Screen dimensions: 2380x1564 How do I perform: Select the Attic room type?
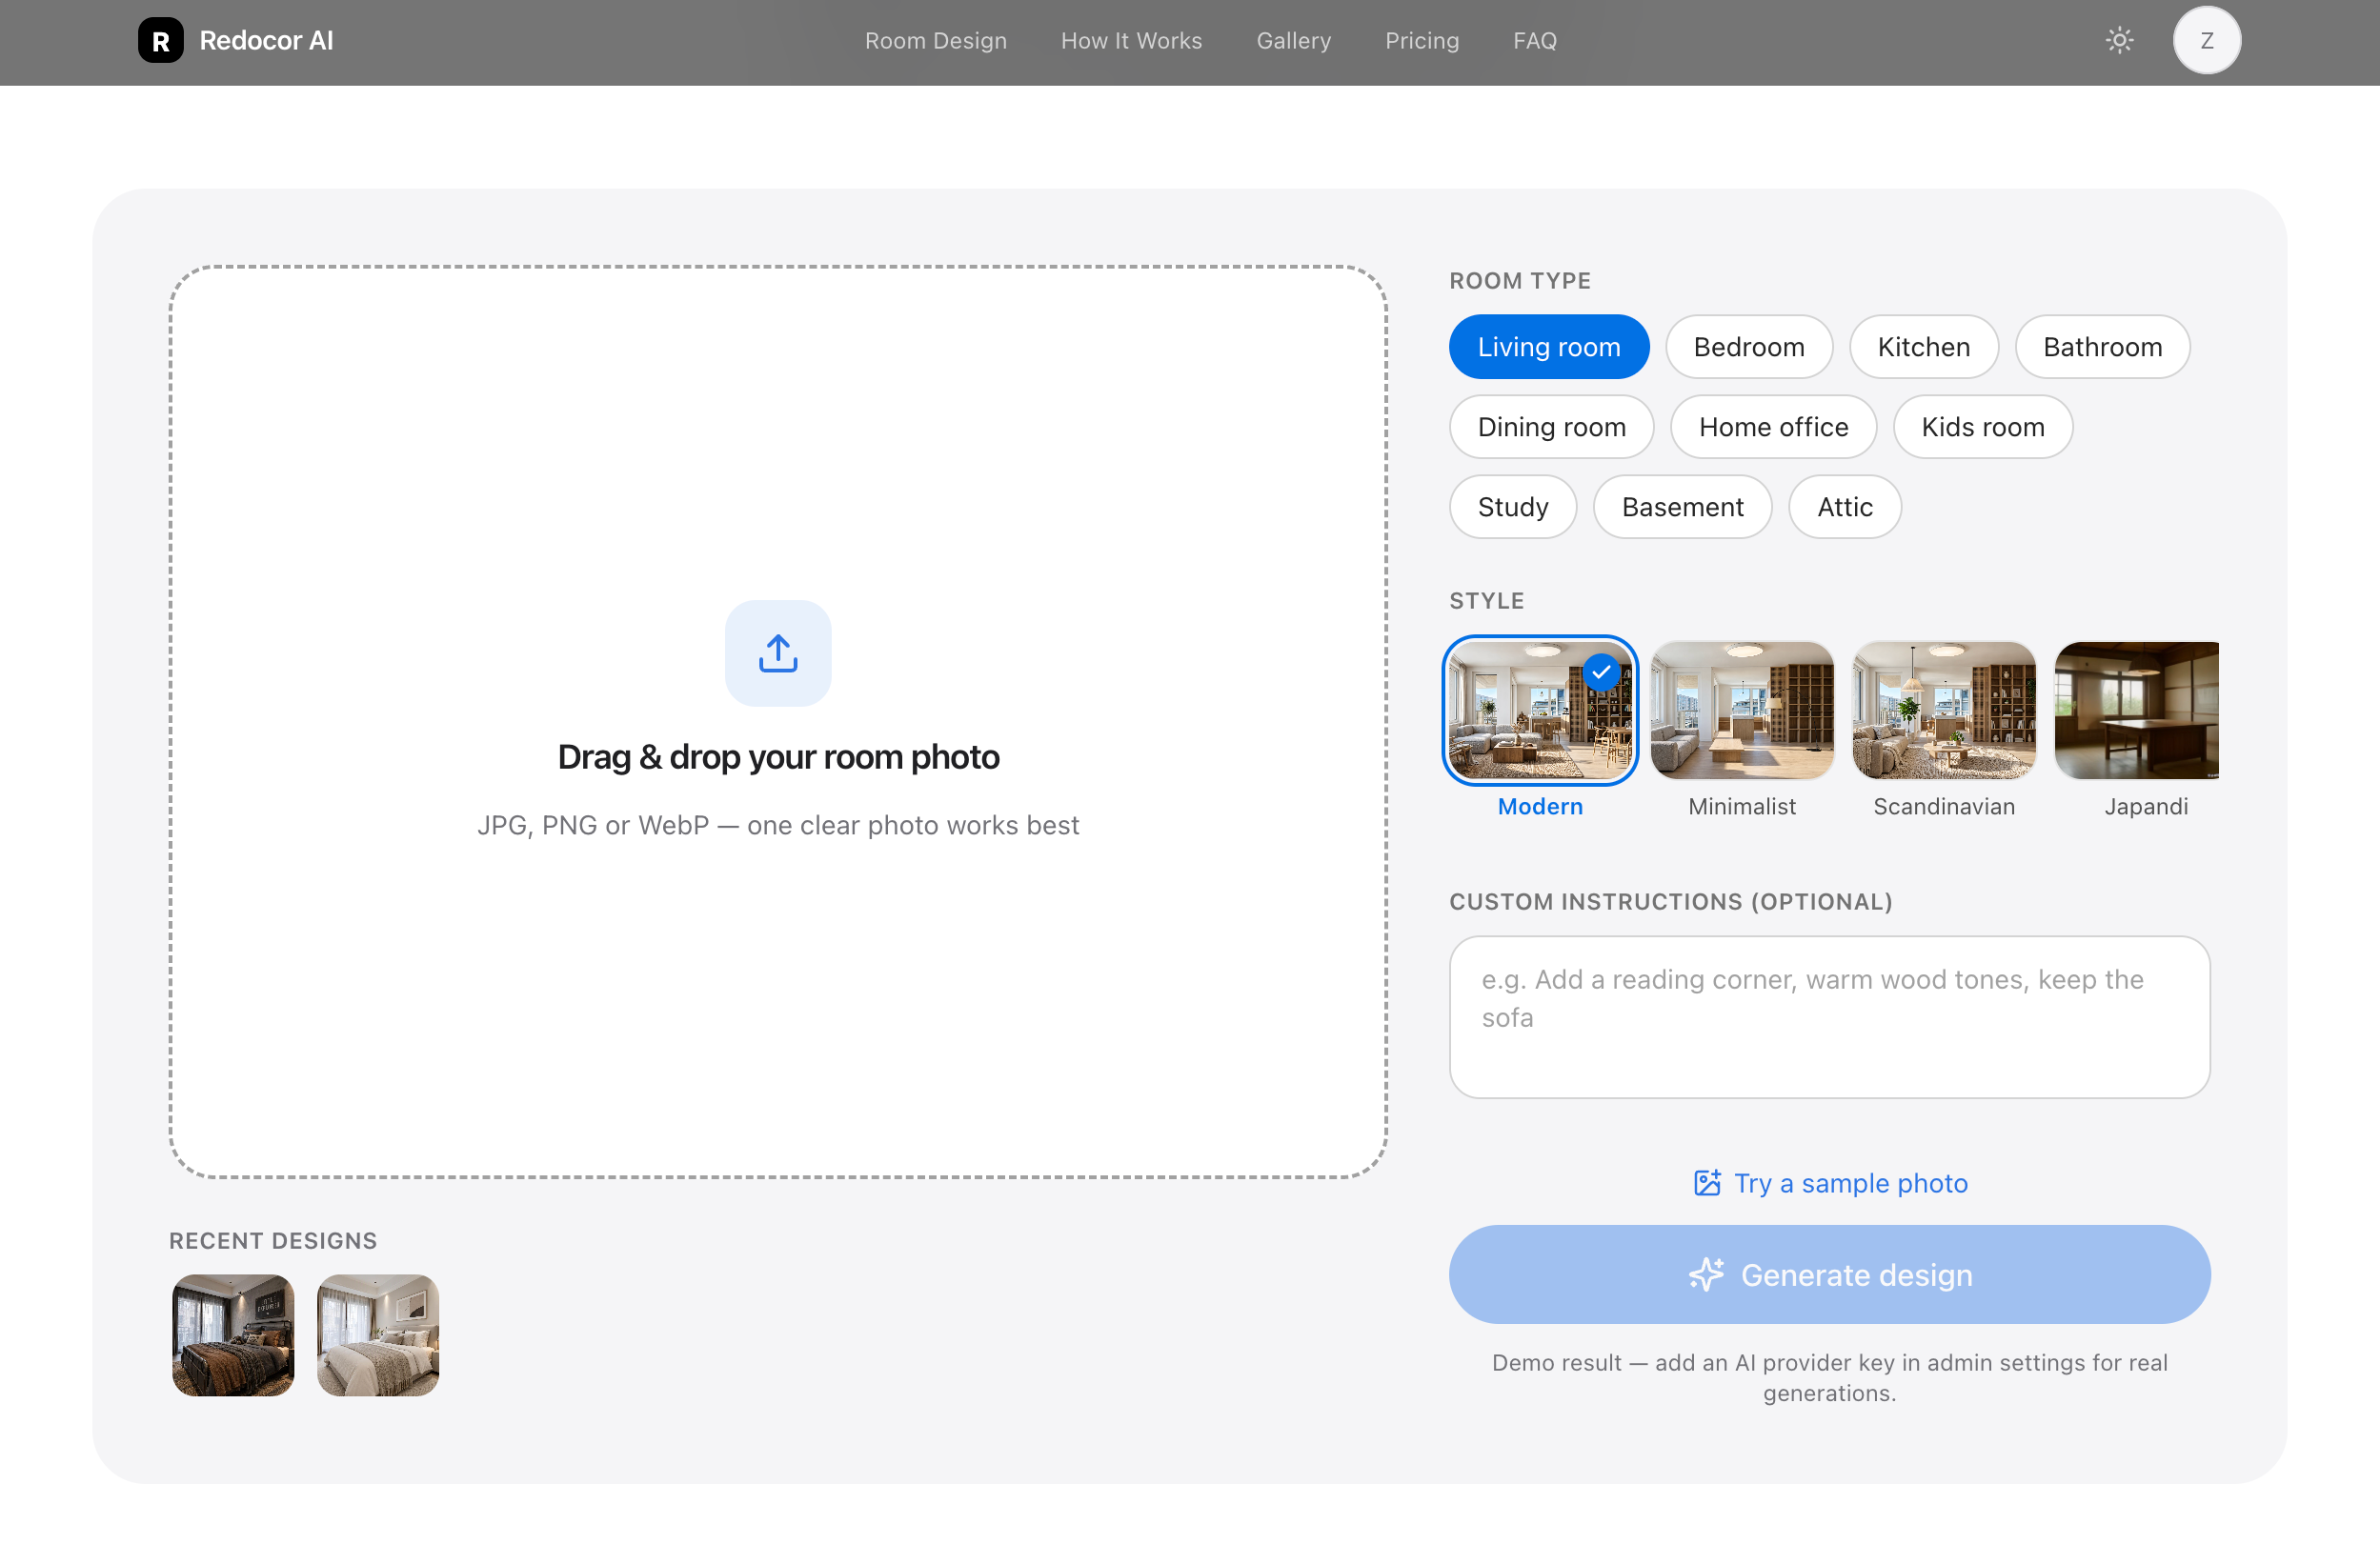coord(1844,507)
